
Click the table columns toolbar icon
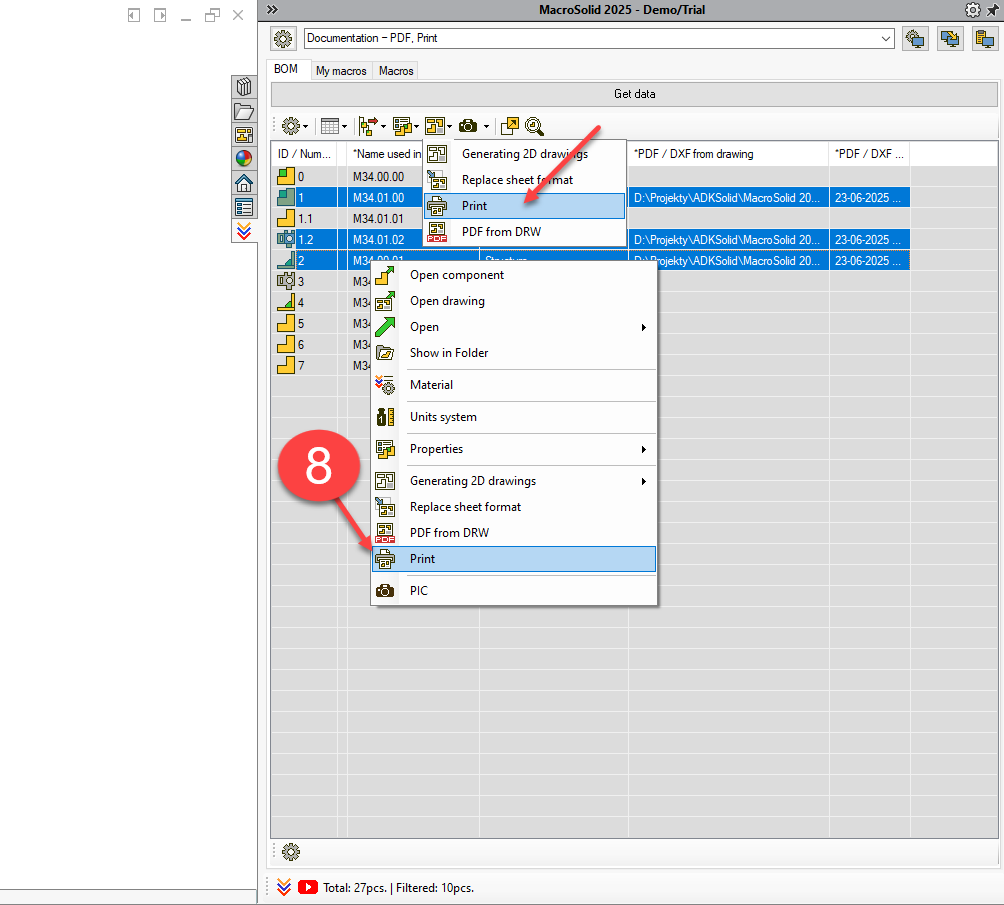point(330,126)
